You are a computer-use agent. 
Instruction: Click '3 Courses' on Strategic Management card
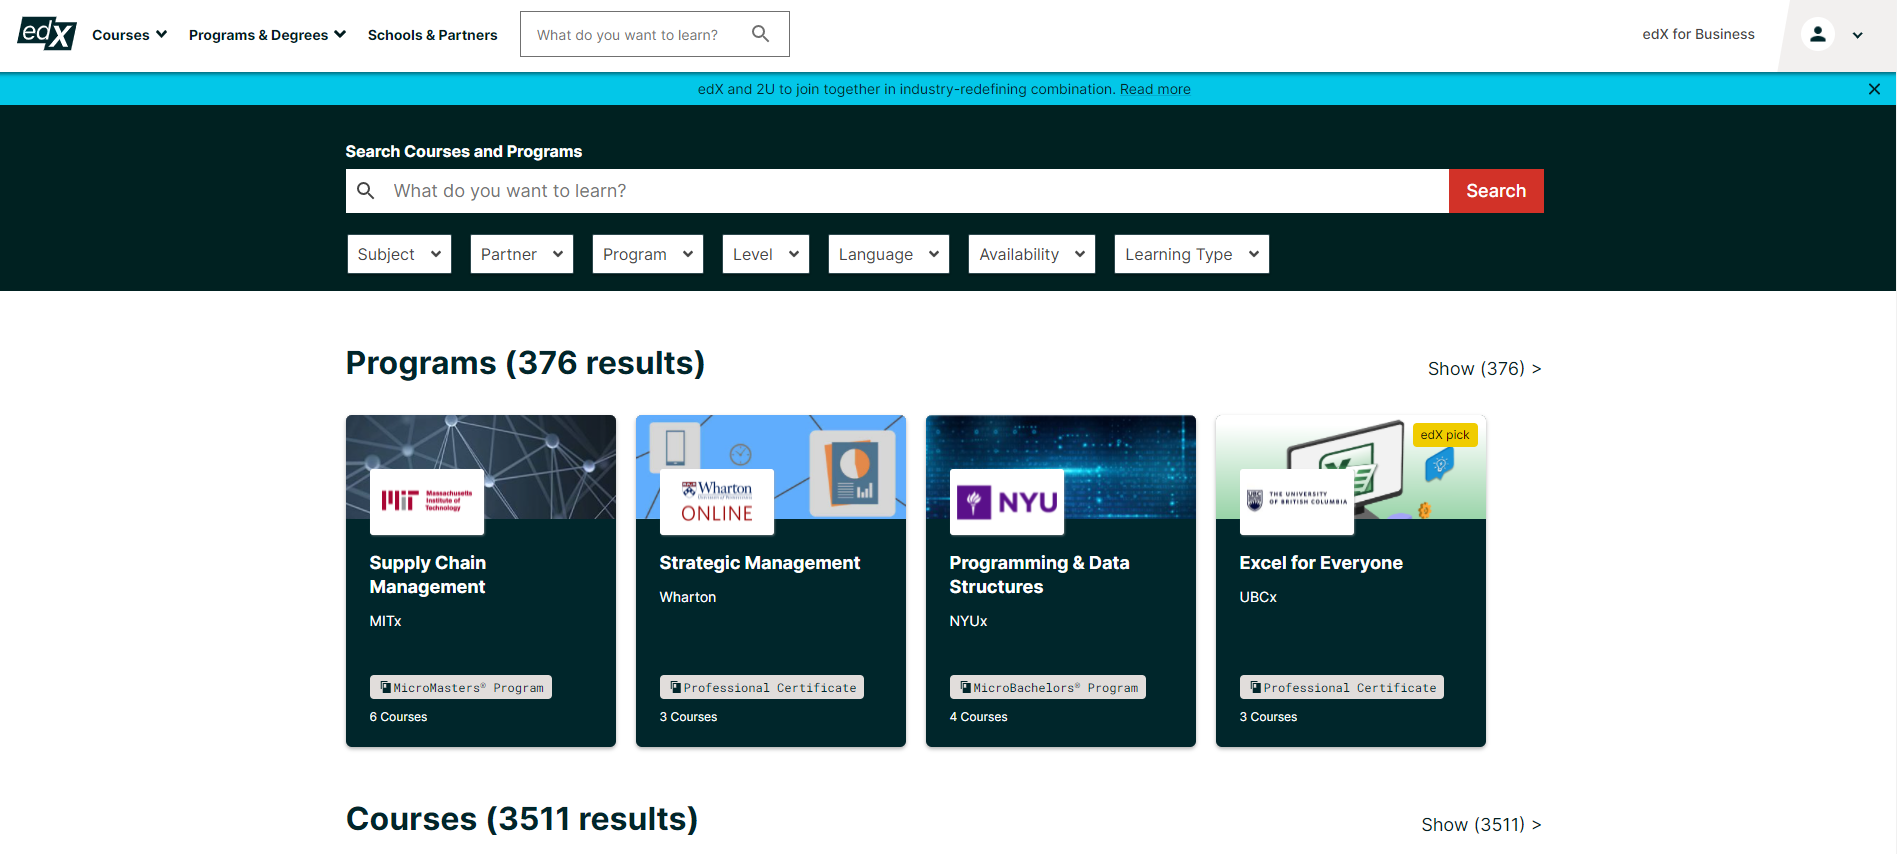pos(688,717)
